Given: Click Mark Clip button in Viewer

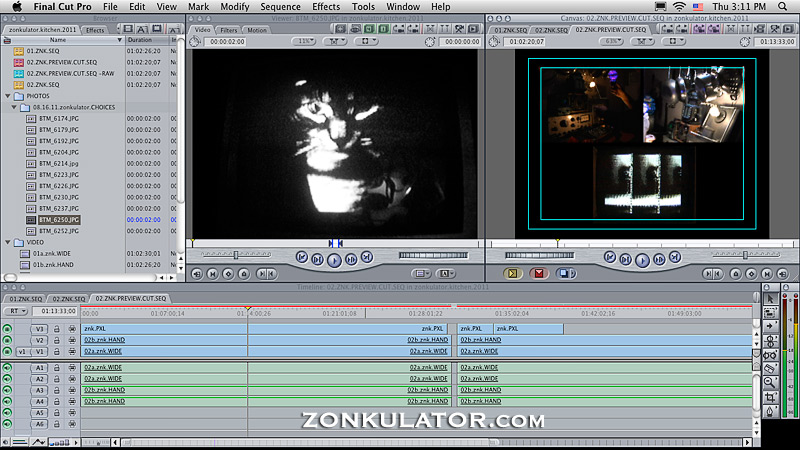Looking at the screenshot, I should (213, 274).
